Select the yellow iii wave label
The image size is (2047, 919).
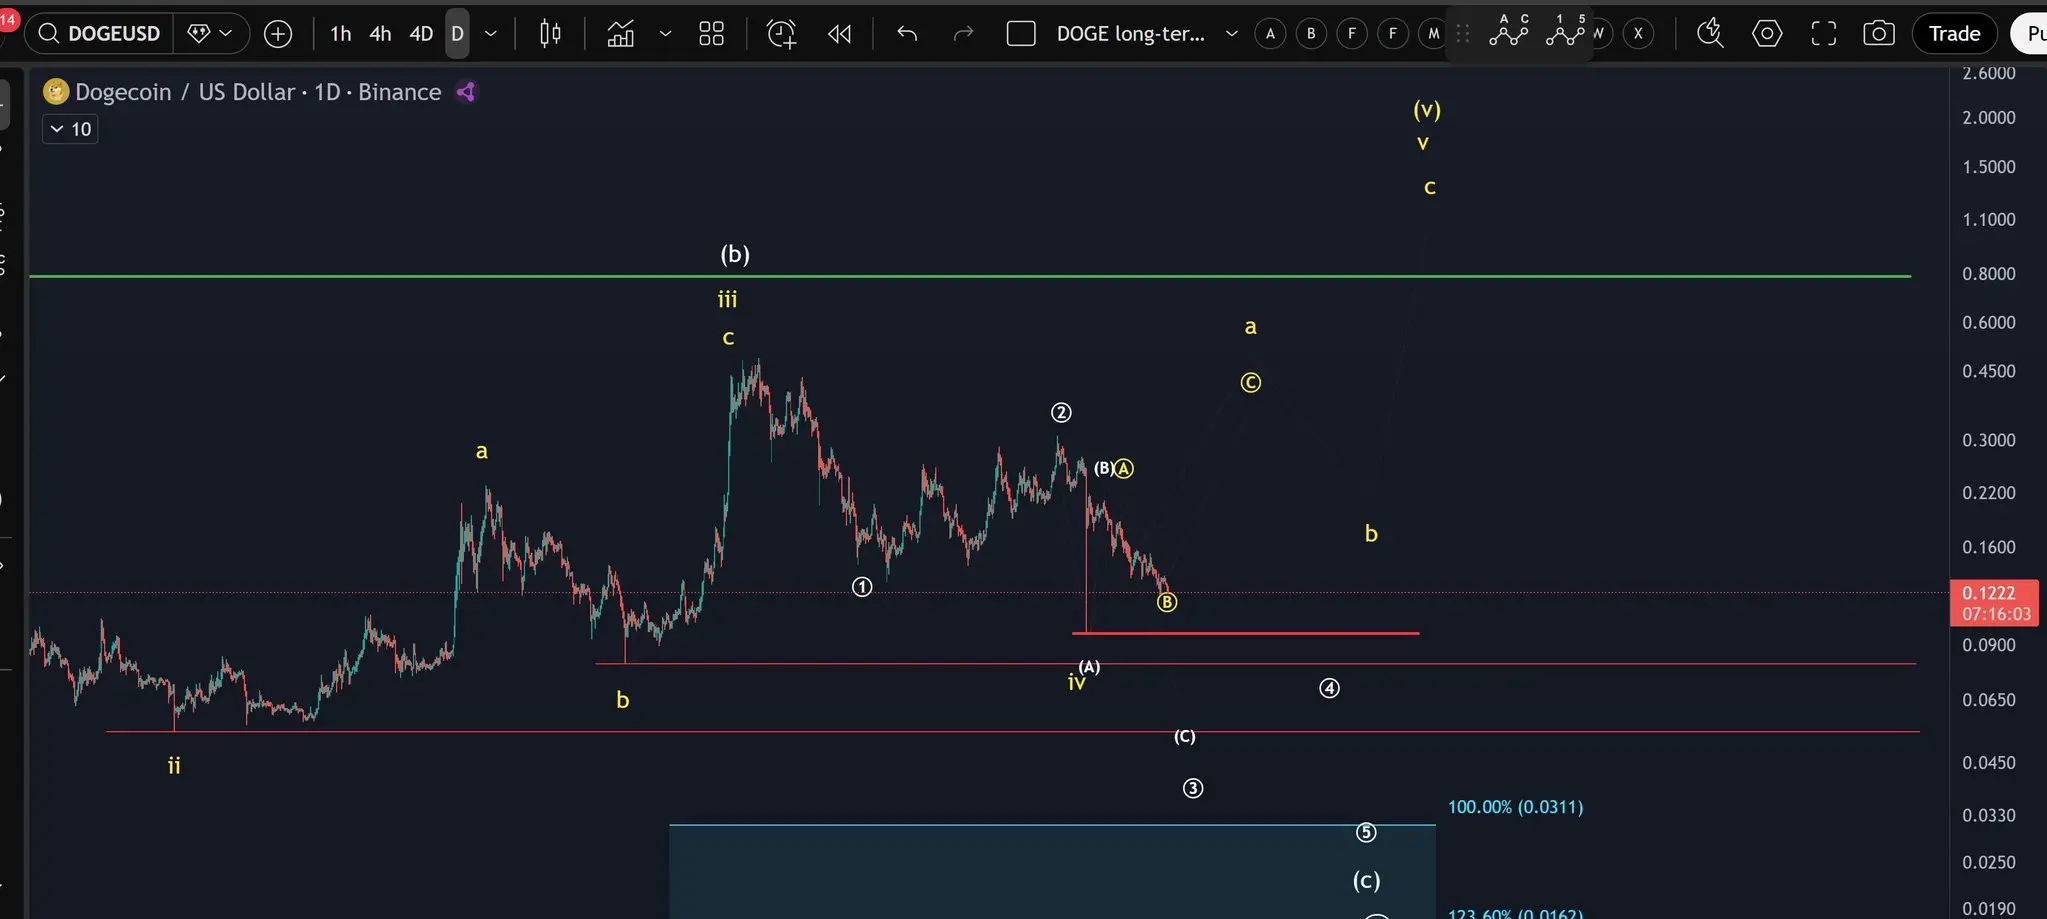point(727,299)
